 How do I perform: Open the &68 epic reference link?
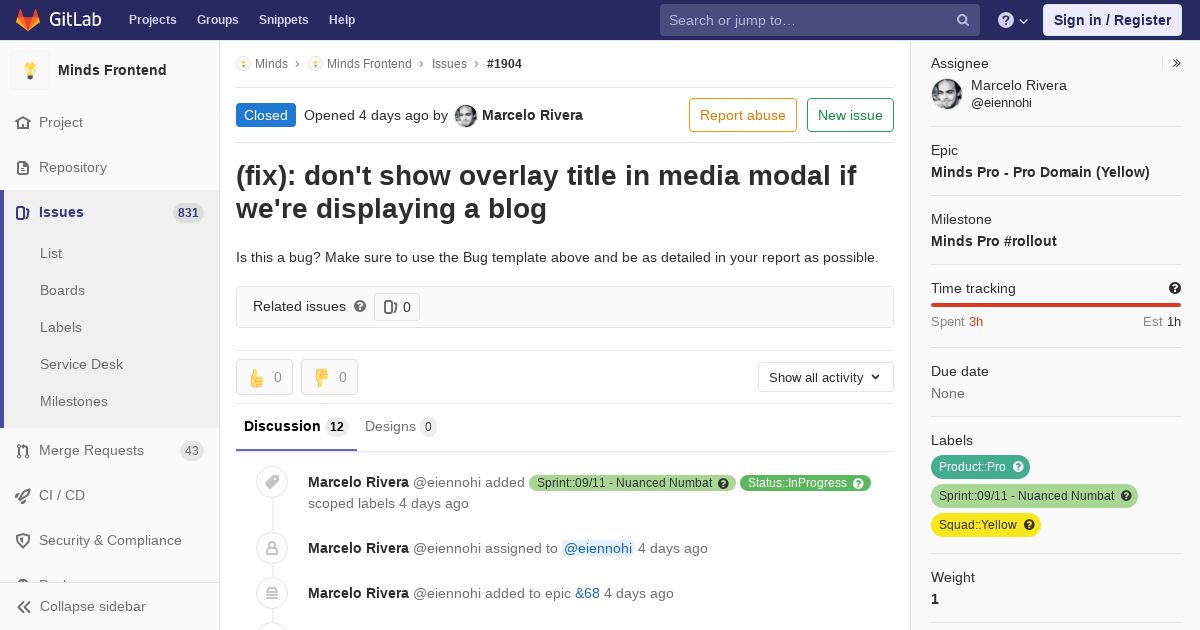click(x=587, y=593)
